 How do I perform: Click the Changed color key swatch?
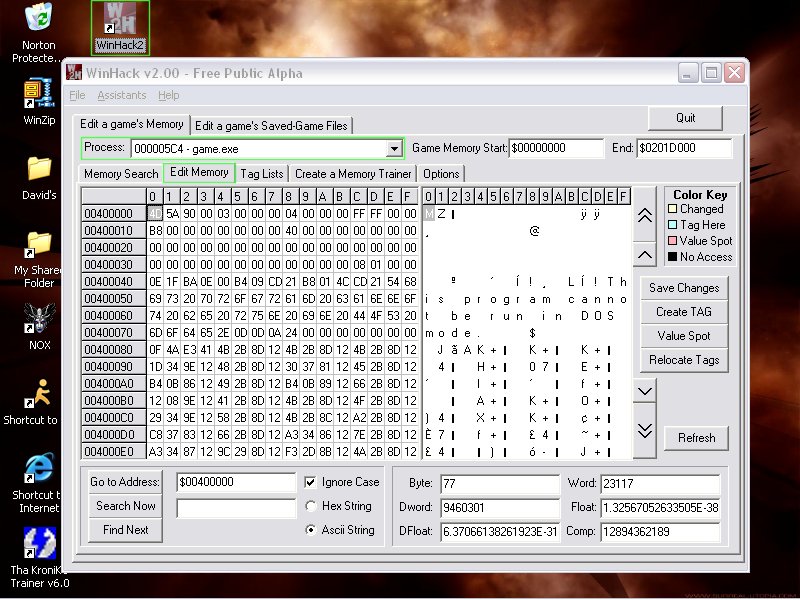(672, 209)
